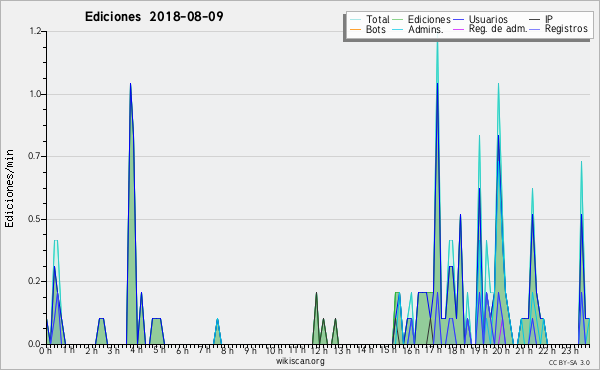The width and height of the screenshot is (600, 370).
Task: Click the Usuarios legend blue line swatch
Action: pyautogui.click(x=458, y=20)
